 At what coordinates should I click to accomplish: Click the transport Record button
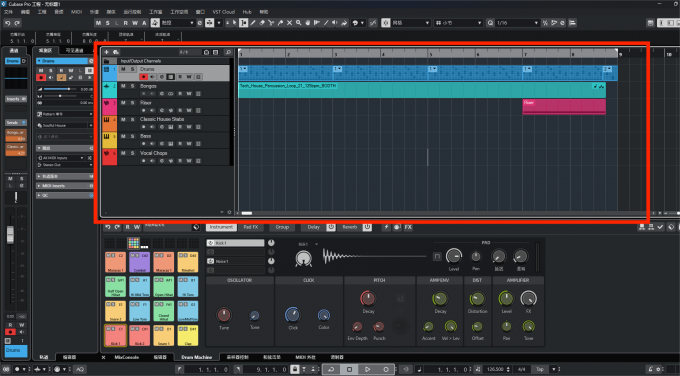386,369
